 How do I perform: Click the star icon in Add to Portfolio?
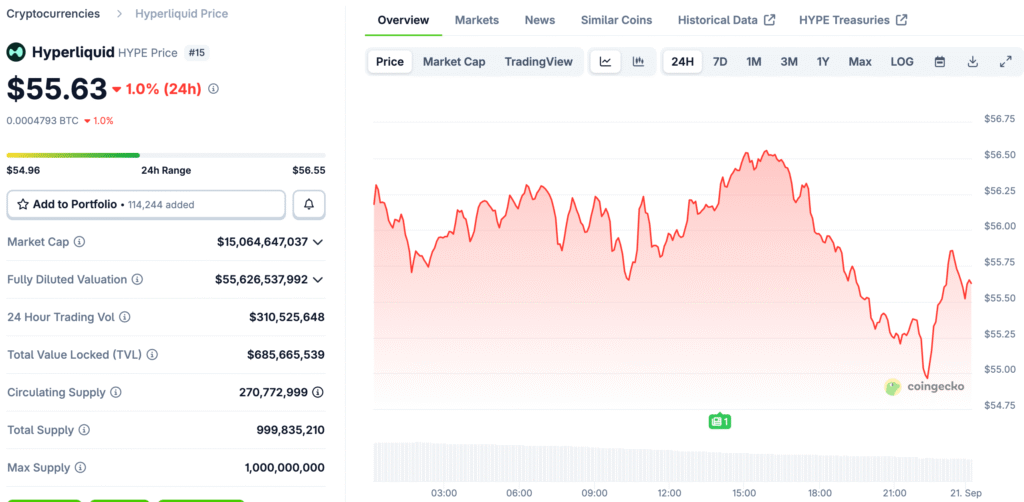coord(23,204)
